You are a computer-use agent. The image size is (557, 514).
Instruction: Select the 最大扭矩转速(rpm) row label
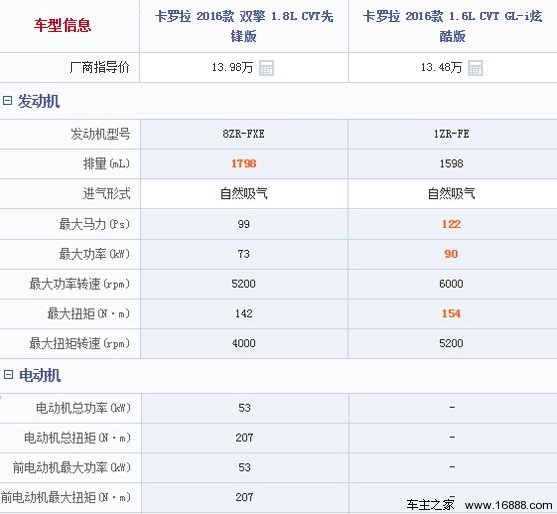[x=80, y=343]
